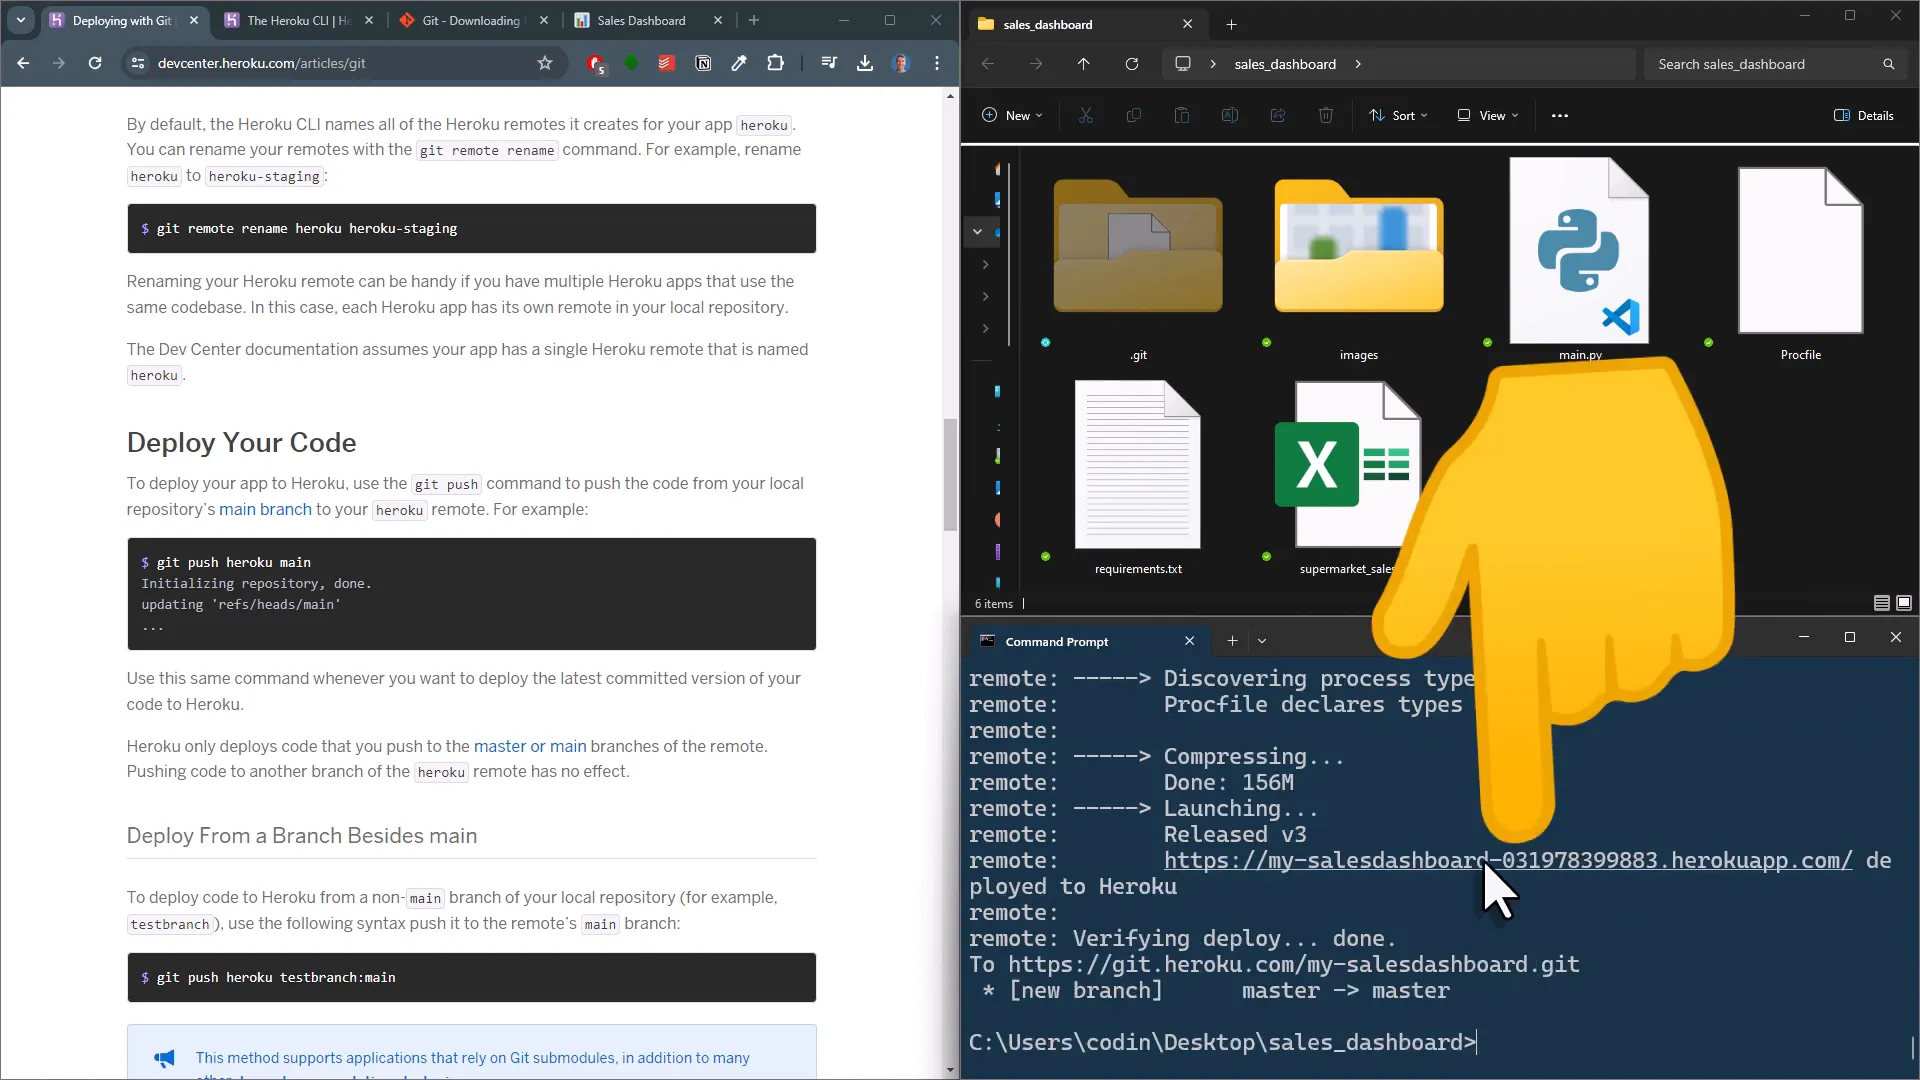Open the See more ellipsis in Explorer
This screenshot has height=1080, width=1920.
(x=1560, y=115)
